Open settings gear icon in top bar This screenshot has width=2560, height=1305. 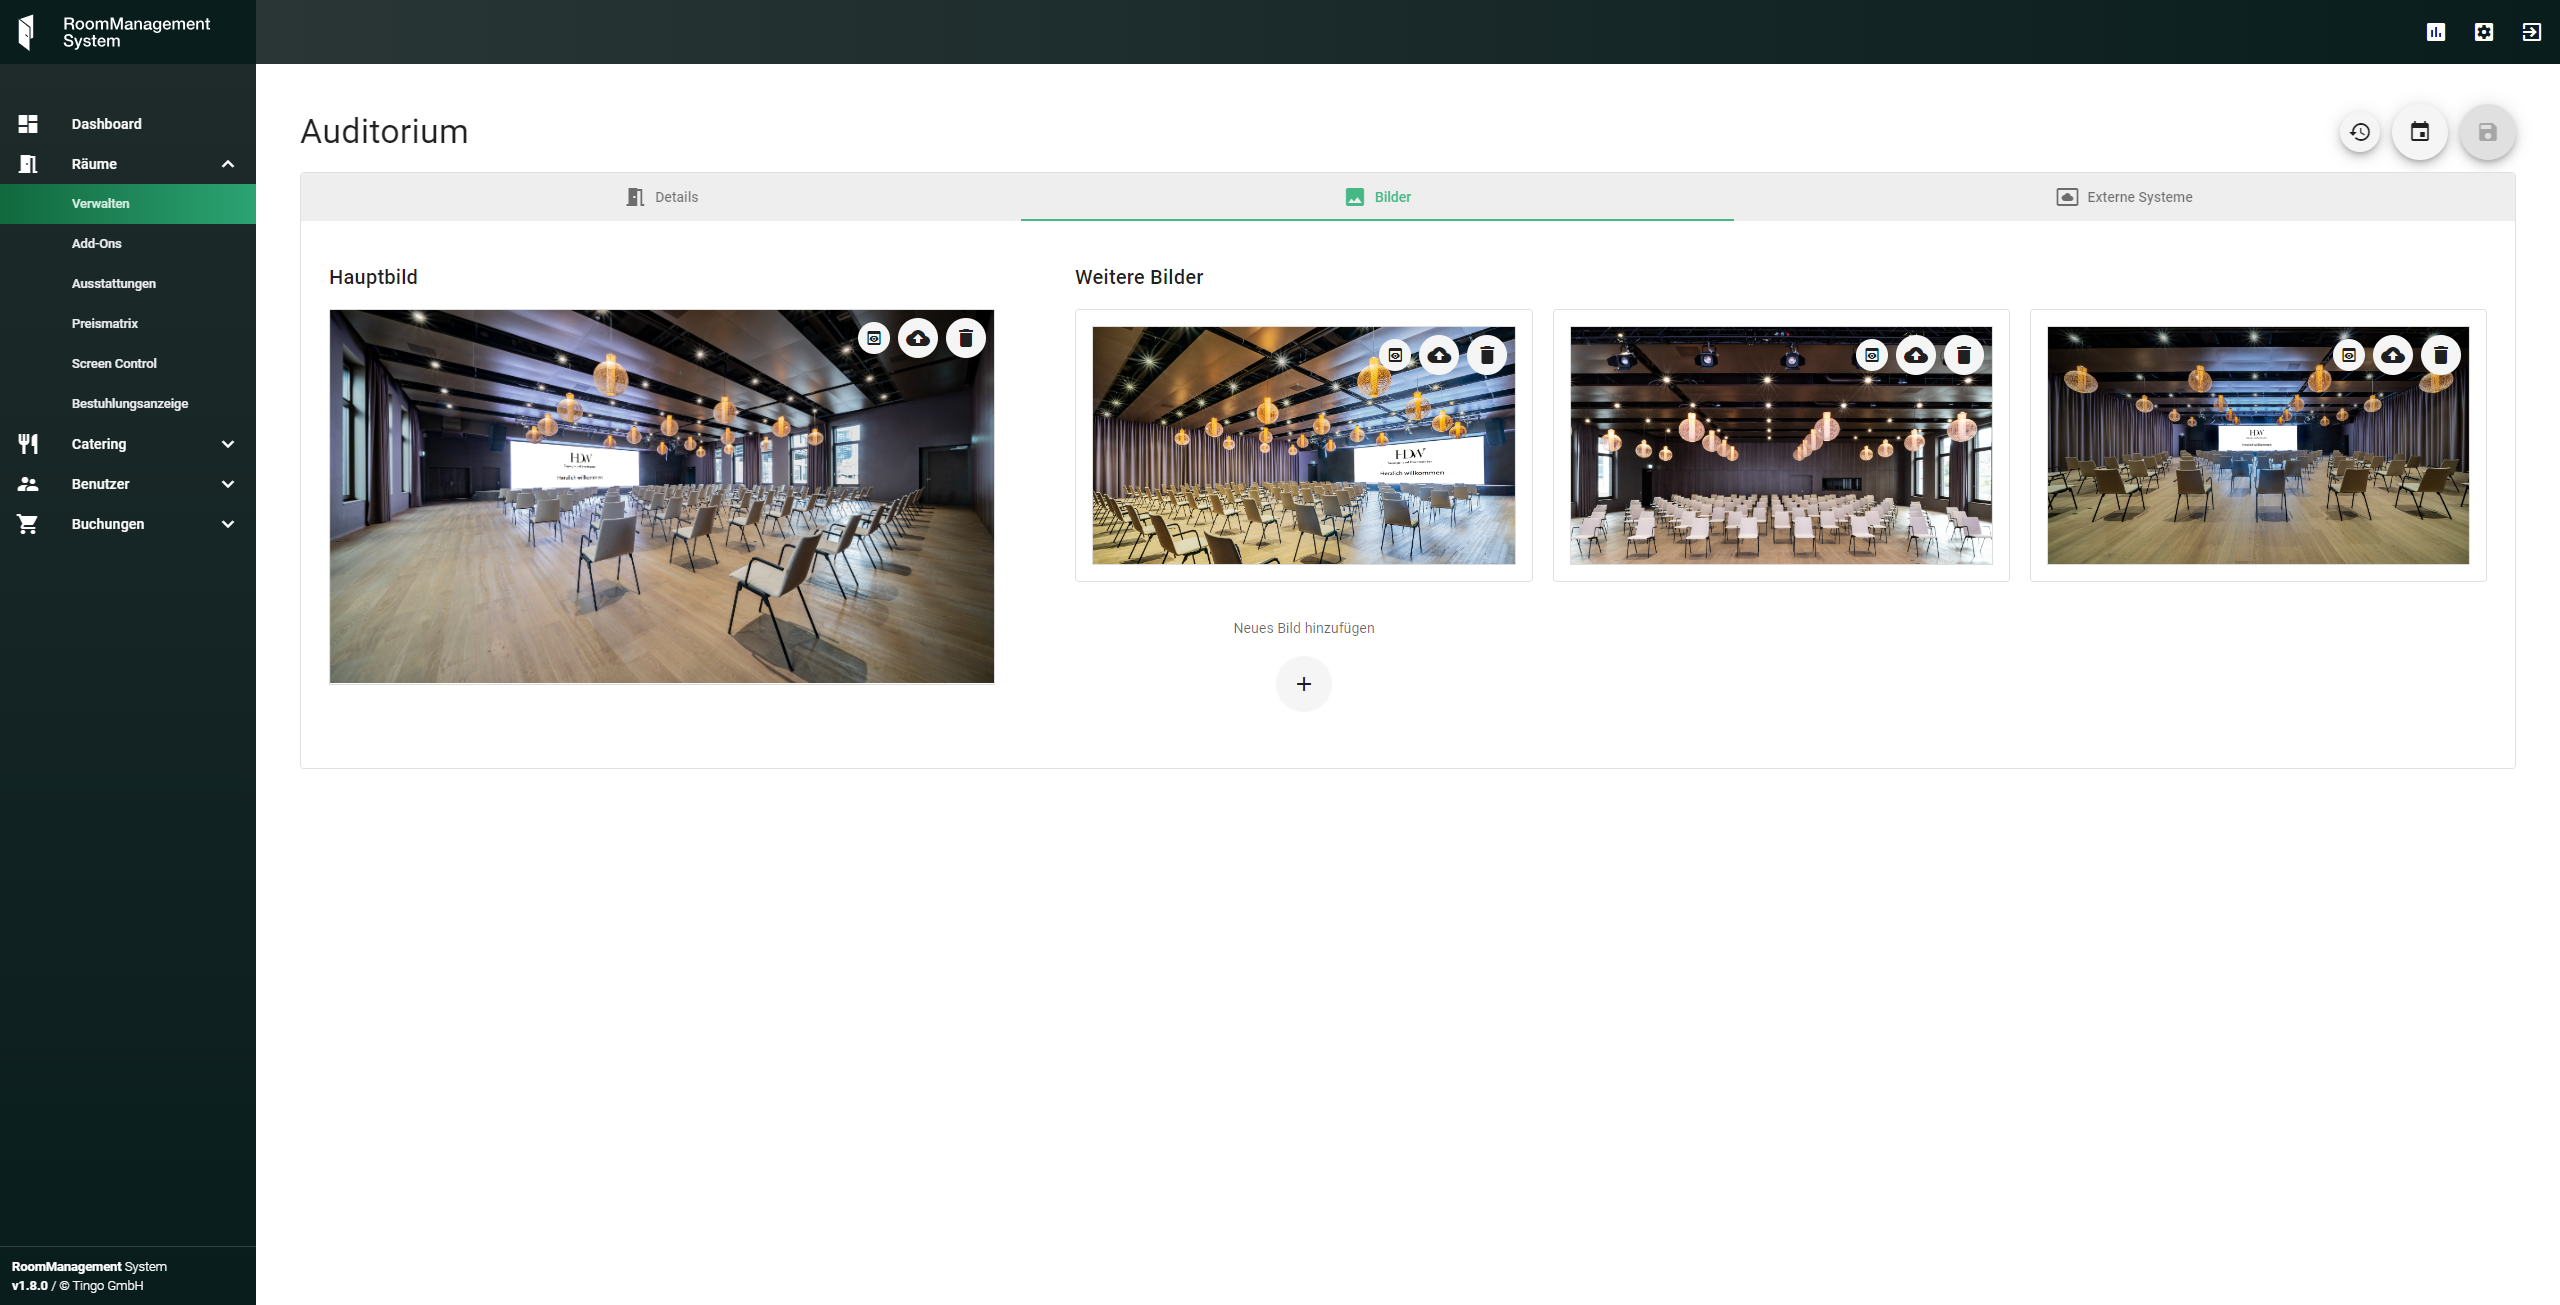pos(2483,32)
